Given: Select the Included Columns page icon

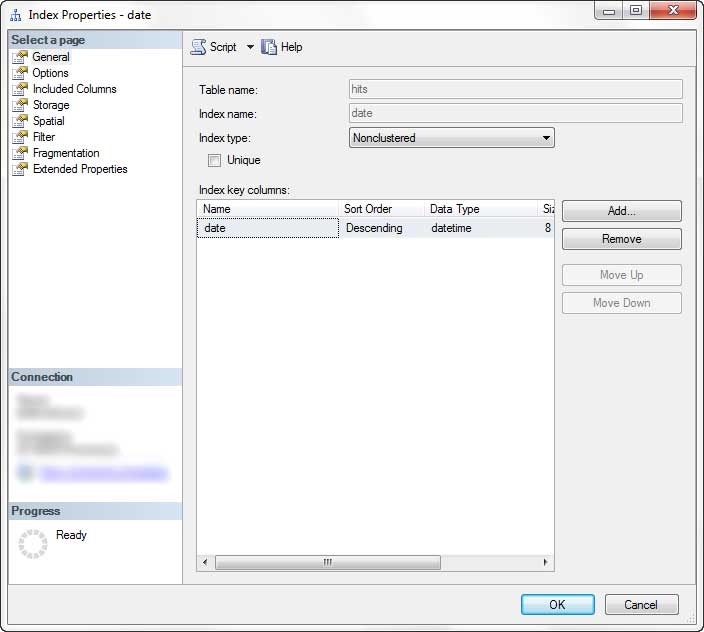Looking at the screenshot, I should [20, 89].
